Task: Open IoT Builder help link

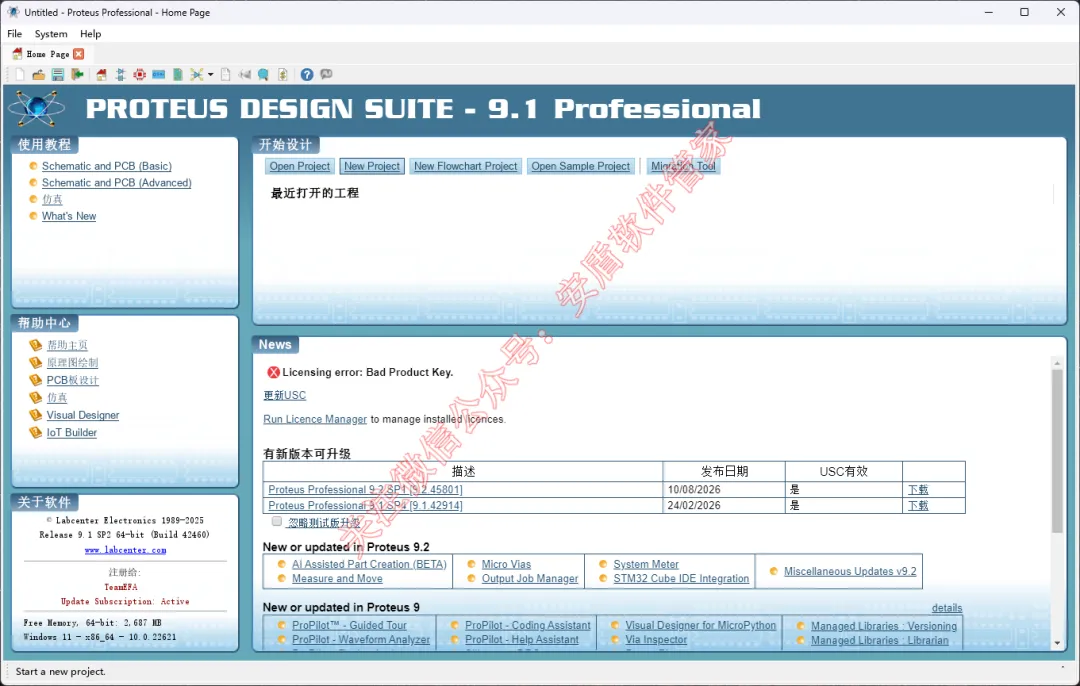Action: pos(72,433)
